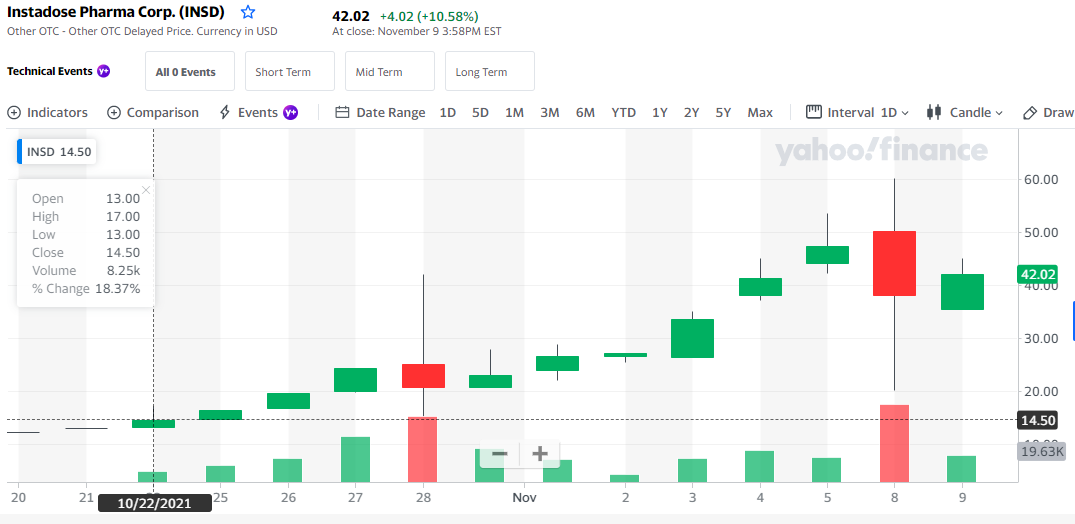The width and height of the screenshot is (1075, 524).
Task: Click the green candle on 27
Action: point(356,380)
